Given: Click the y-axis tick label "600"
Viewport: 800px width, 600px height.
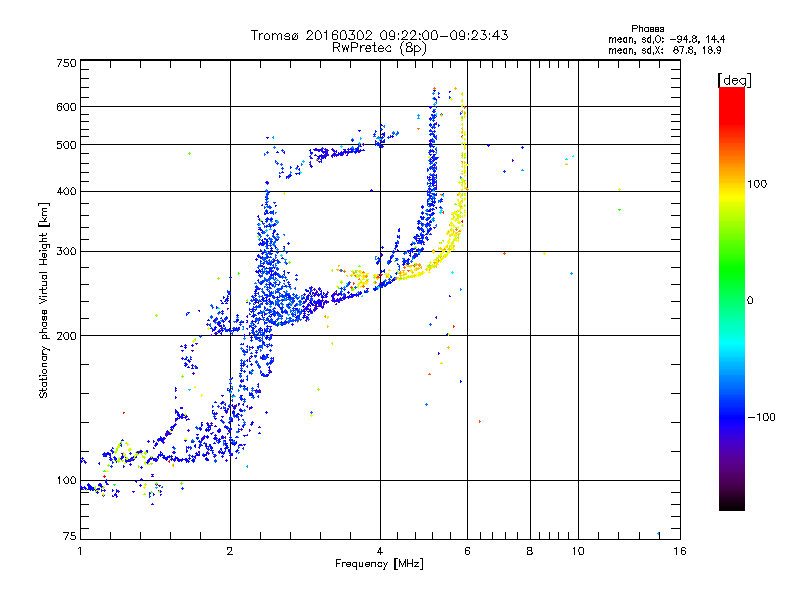Looking at the screenshot, I should (x=66, y=107).
